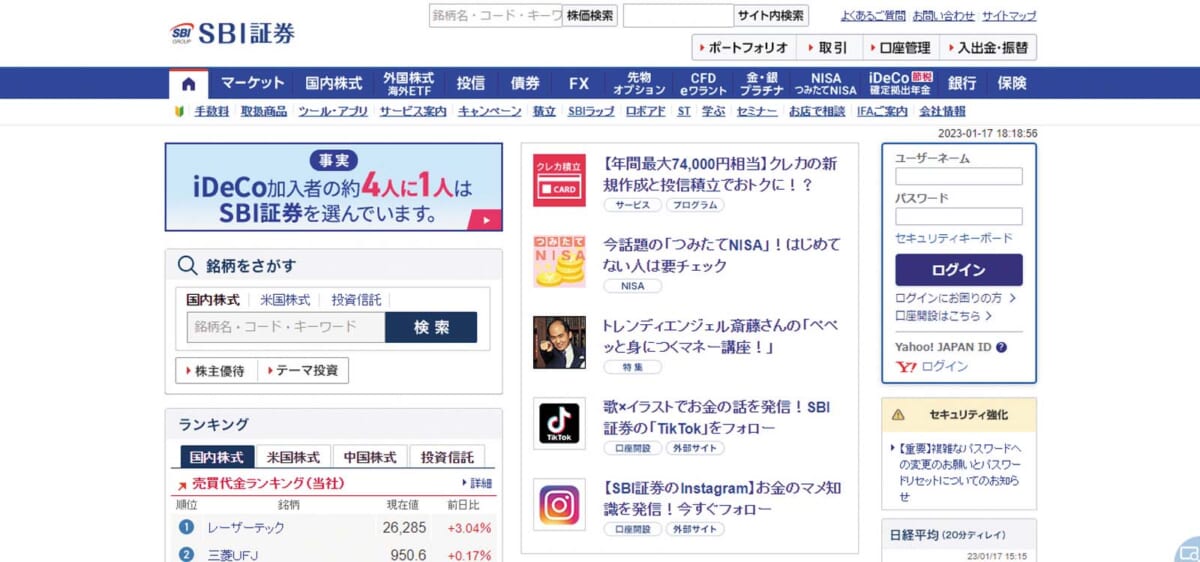
Task: Open the CFD eワラント menu
Action: tap(703, 83)
